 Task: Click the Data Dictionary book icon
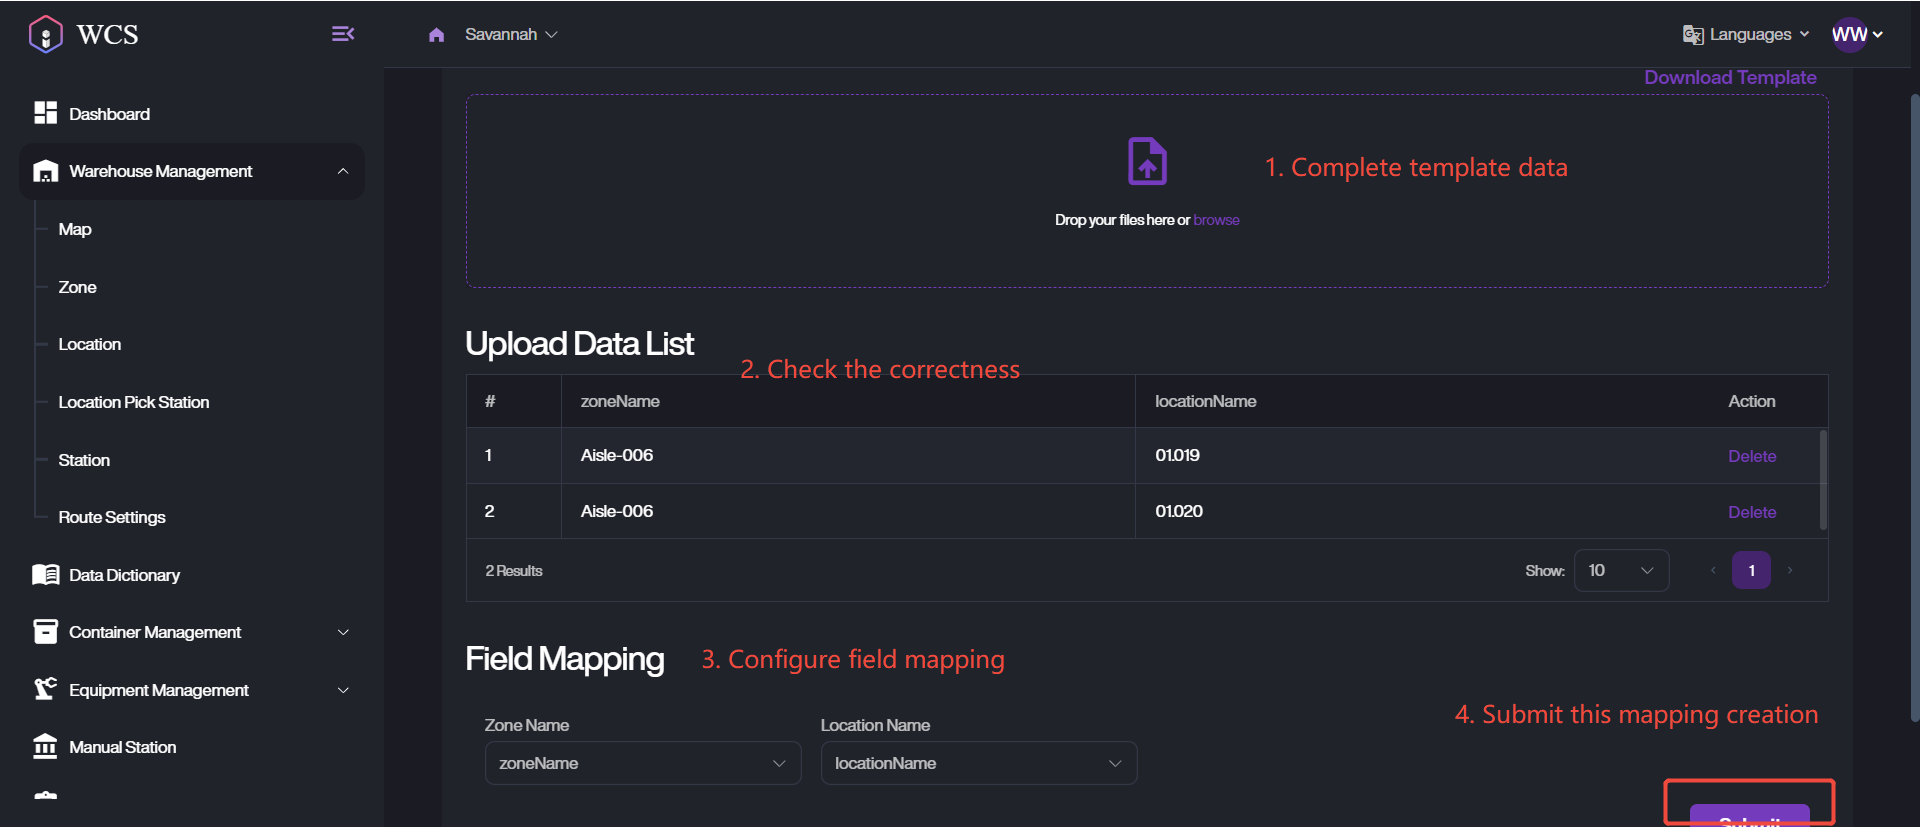pyautogui.click(x=45, y=575)
